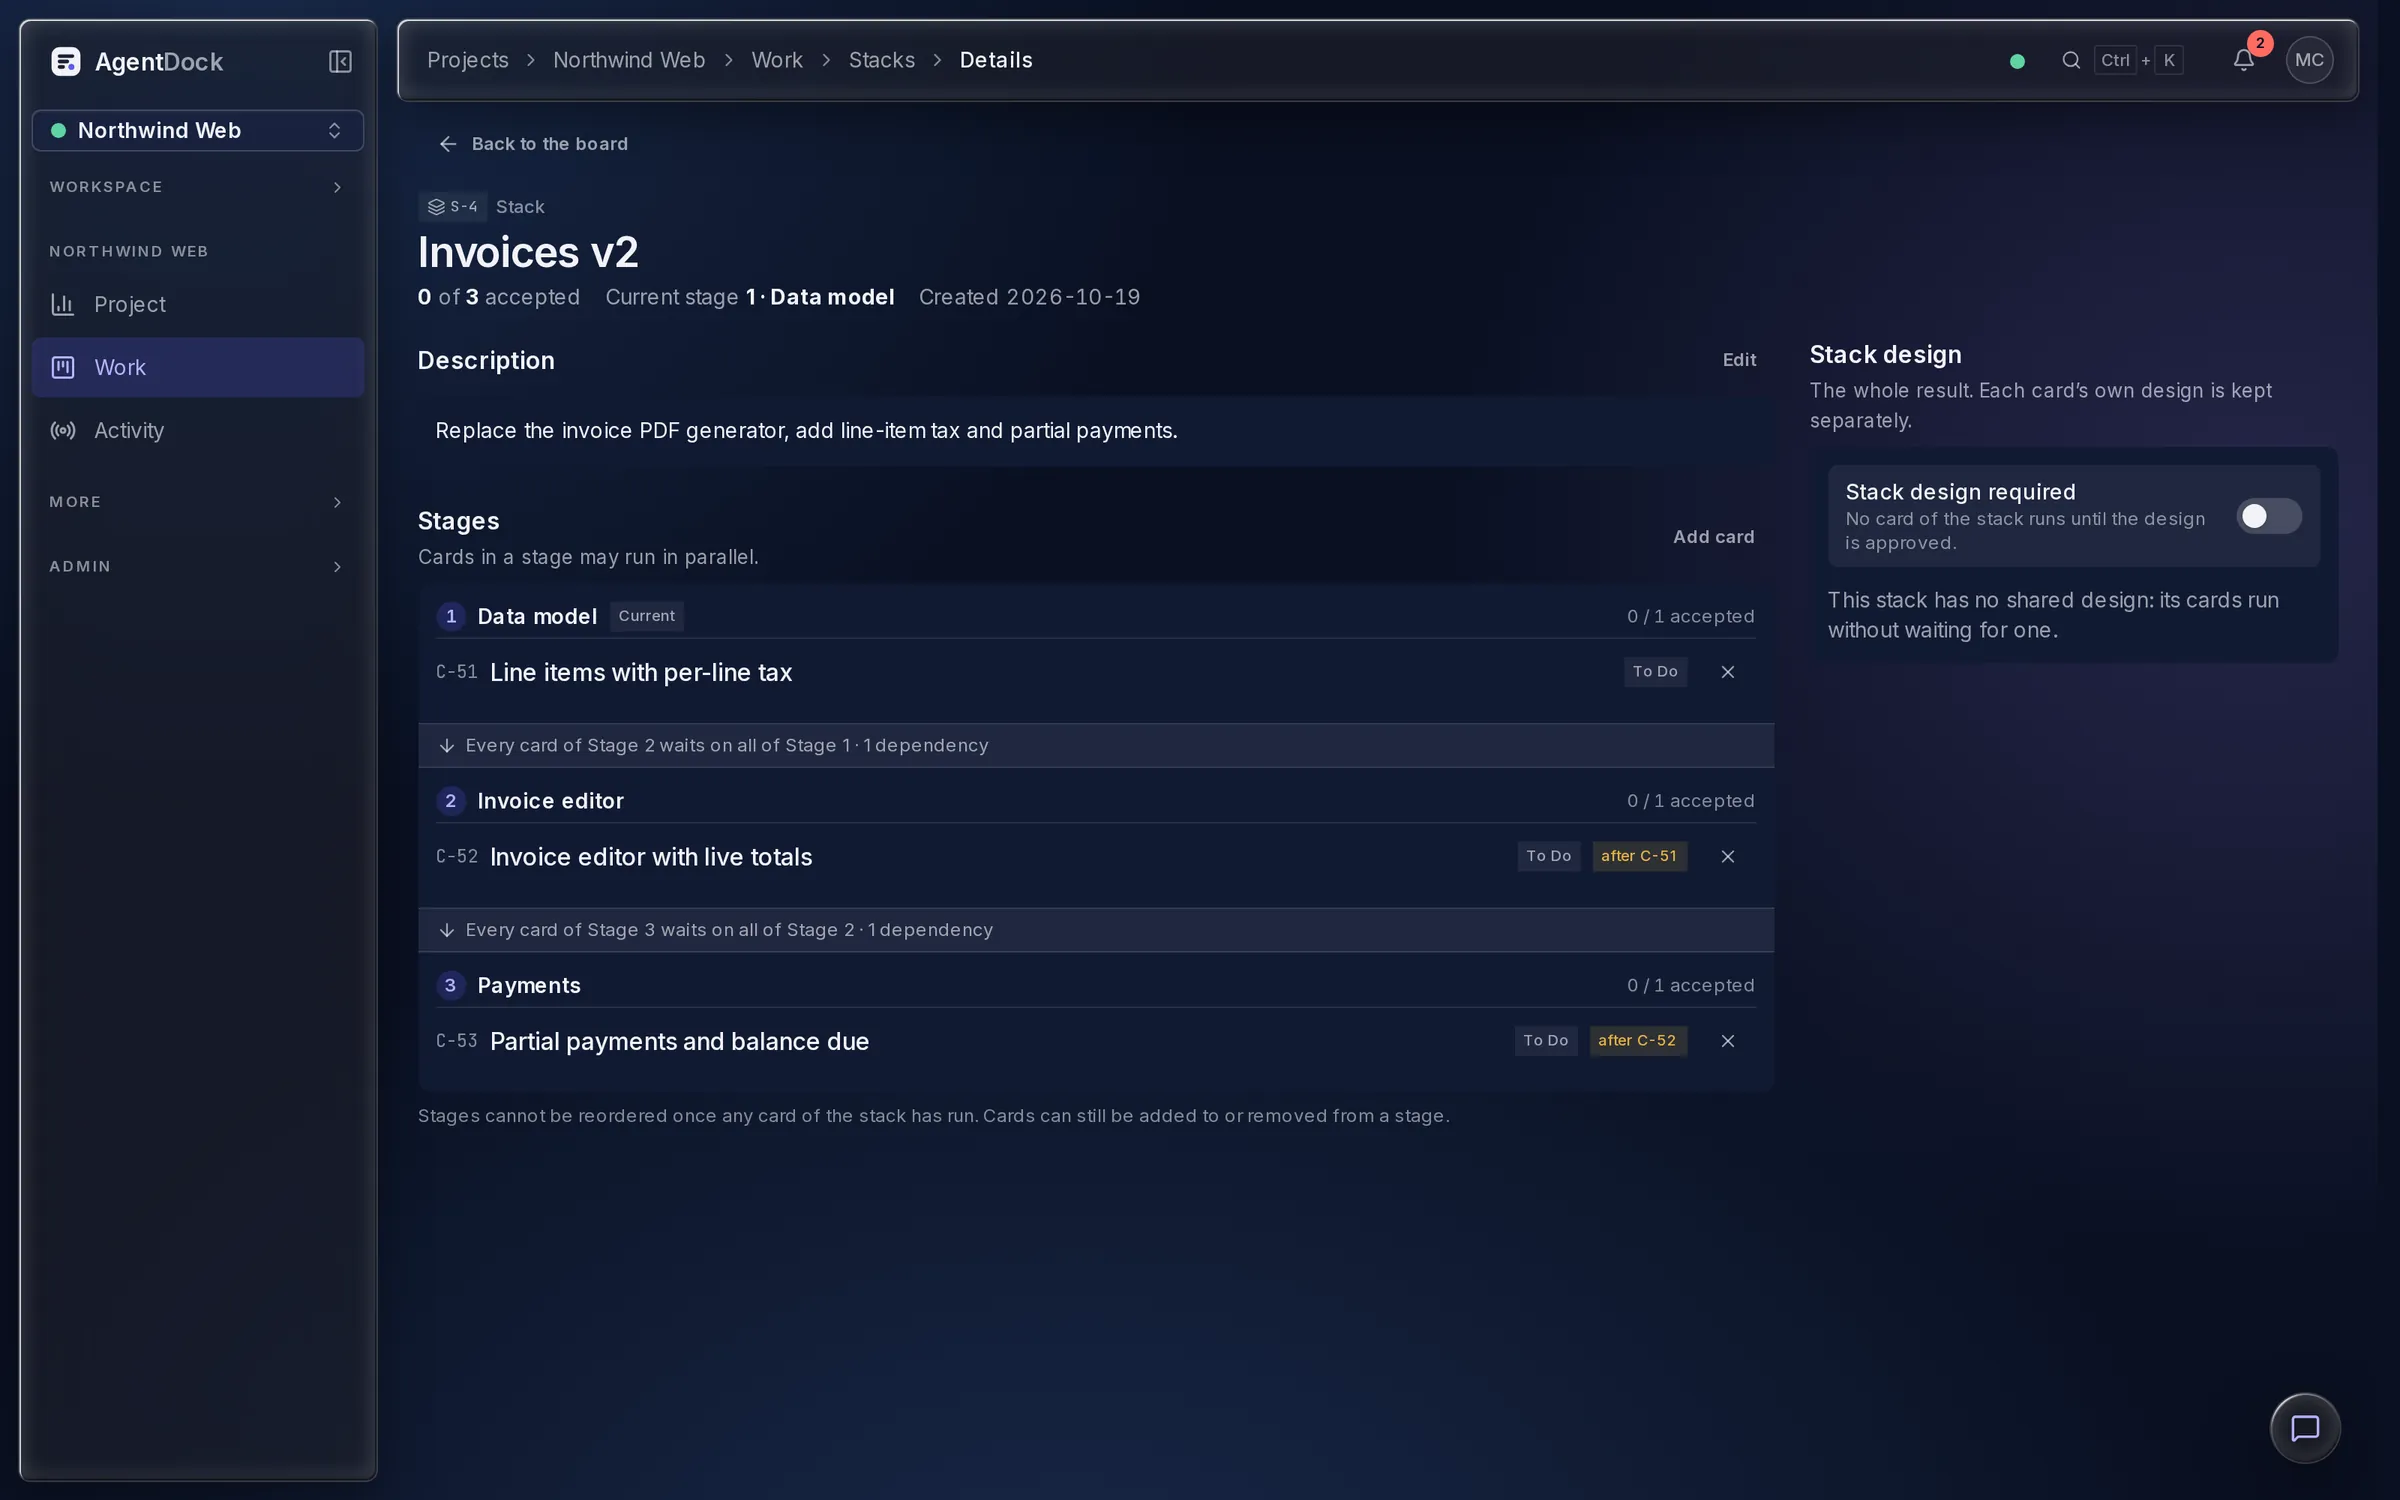The width and height of the screenshot is (2400, 1500).
Task: Expand the WORKSPACE section
Action: (197, 187)
